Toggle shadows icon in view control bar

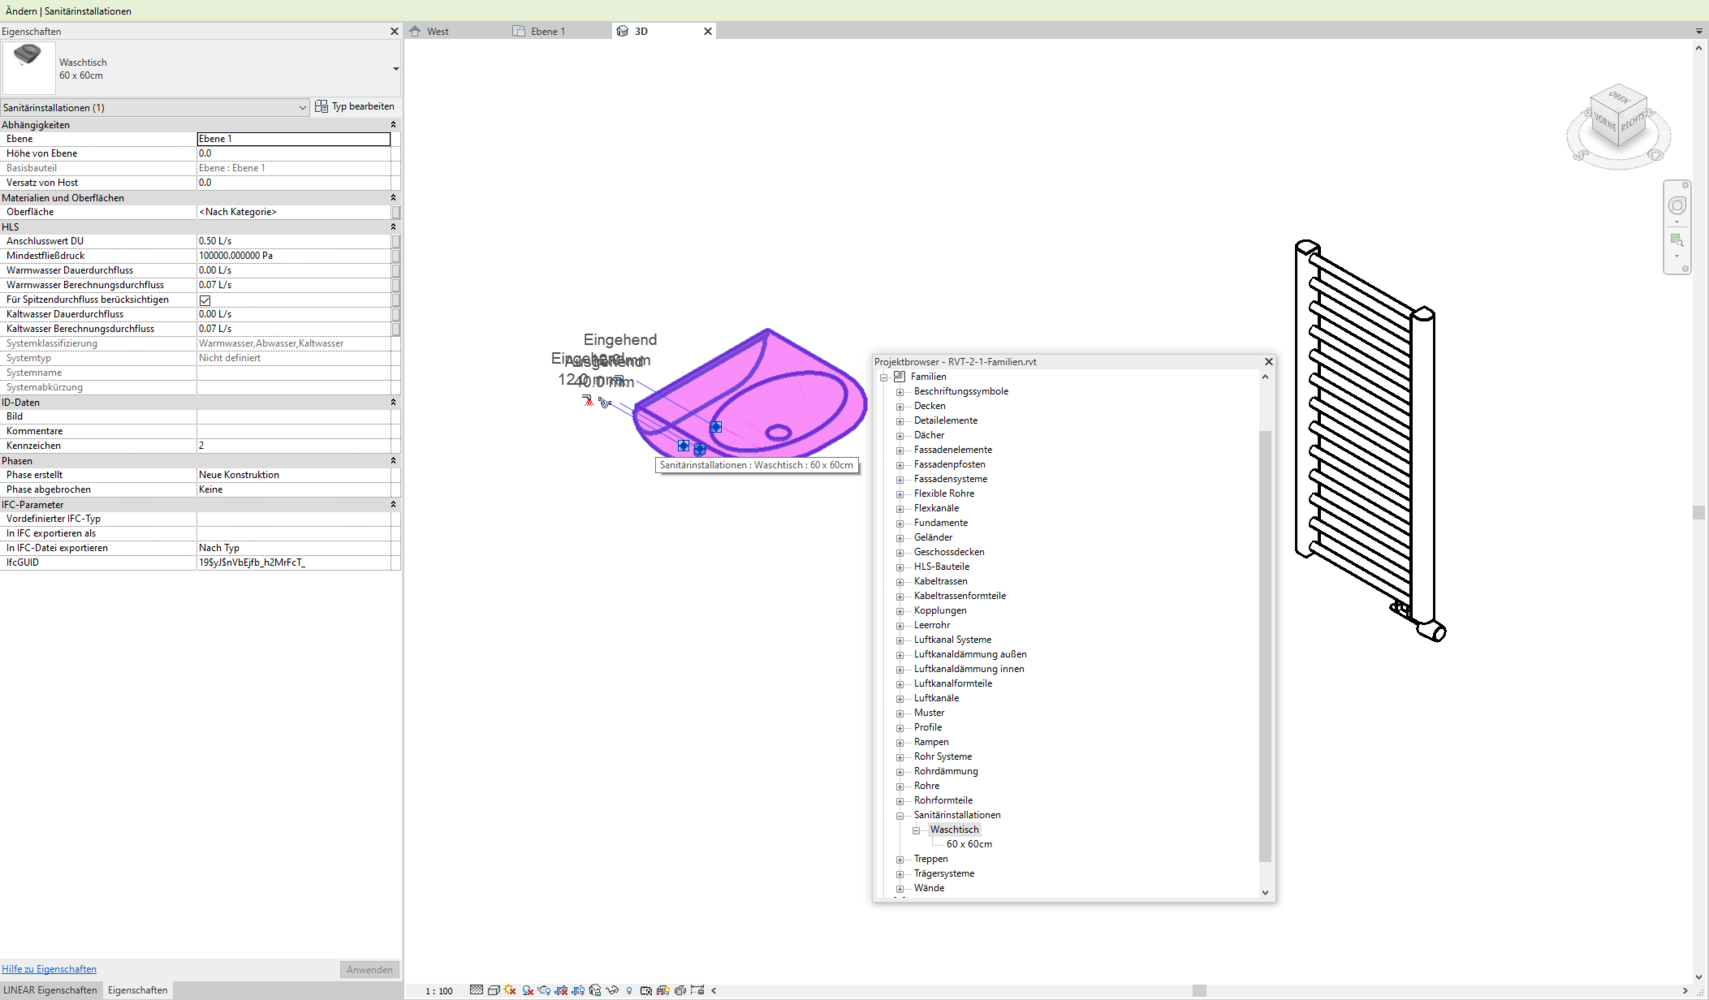coord(527,990)
